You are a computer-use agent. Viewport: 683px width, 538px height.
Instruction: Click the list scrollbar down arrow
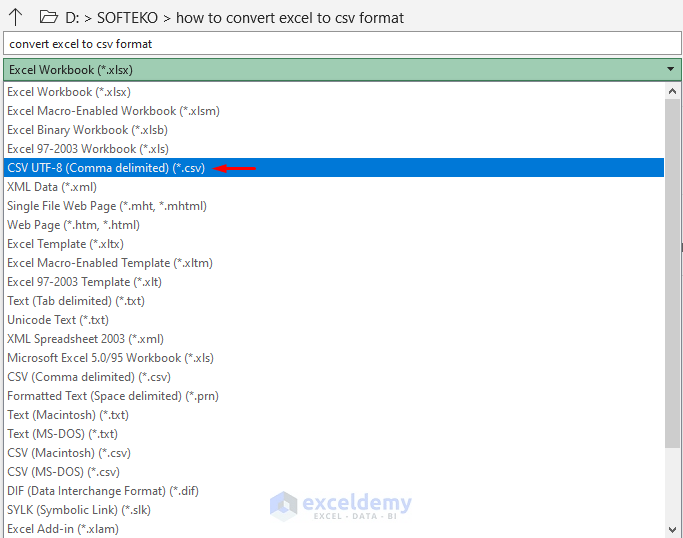coord(672,530)
